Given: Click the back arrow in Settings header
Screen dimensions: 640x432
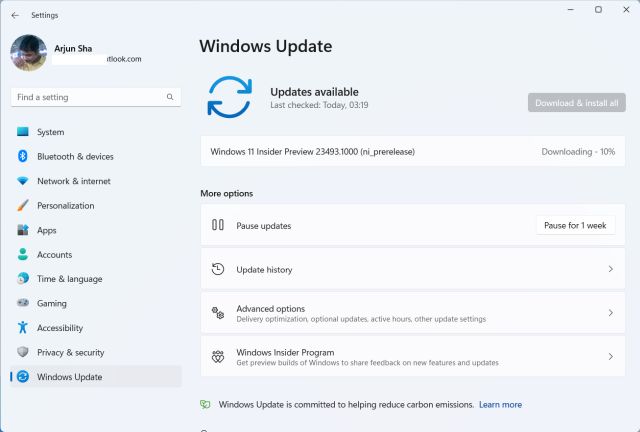Looking at the screenshot, I should 14,15.
